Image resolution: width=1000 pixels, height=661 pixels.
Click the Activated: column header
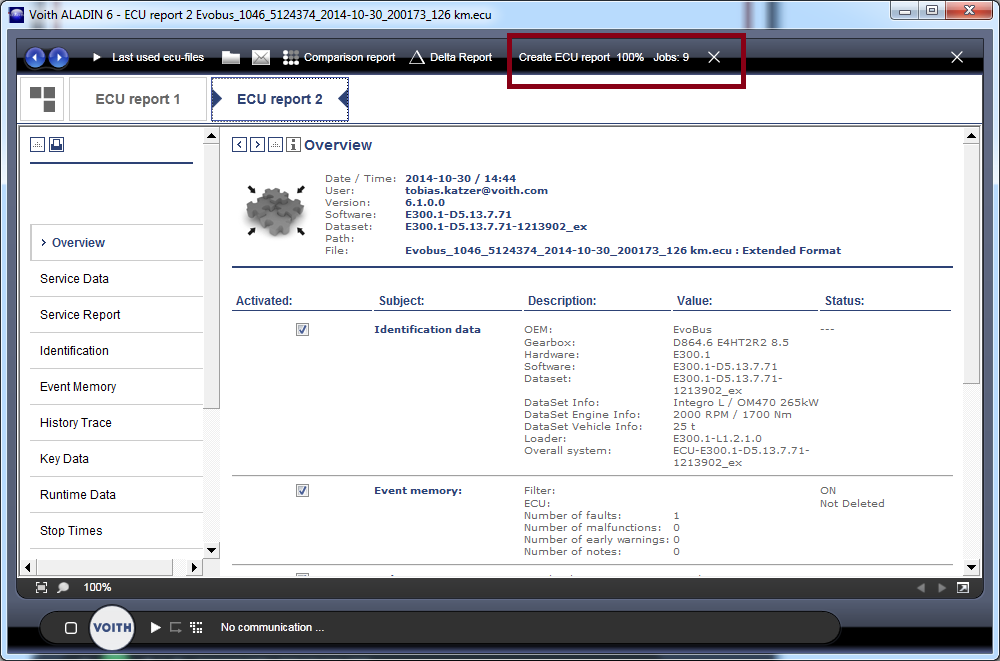coord(264,301)
